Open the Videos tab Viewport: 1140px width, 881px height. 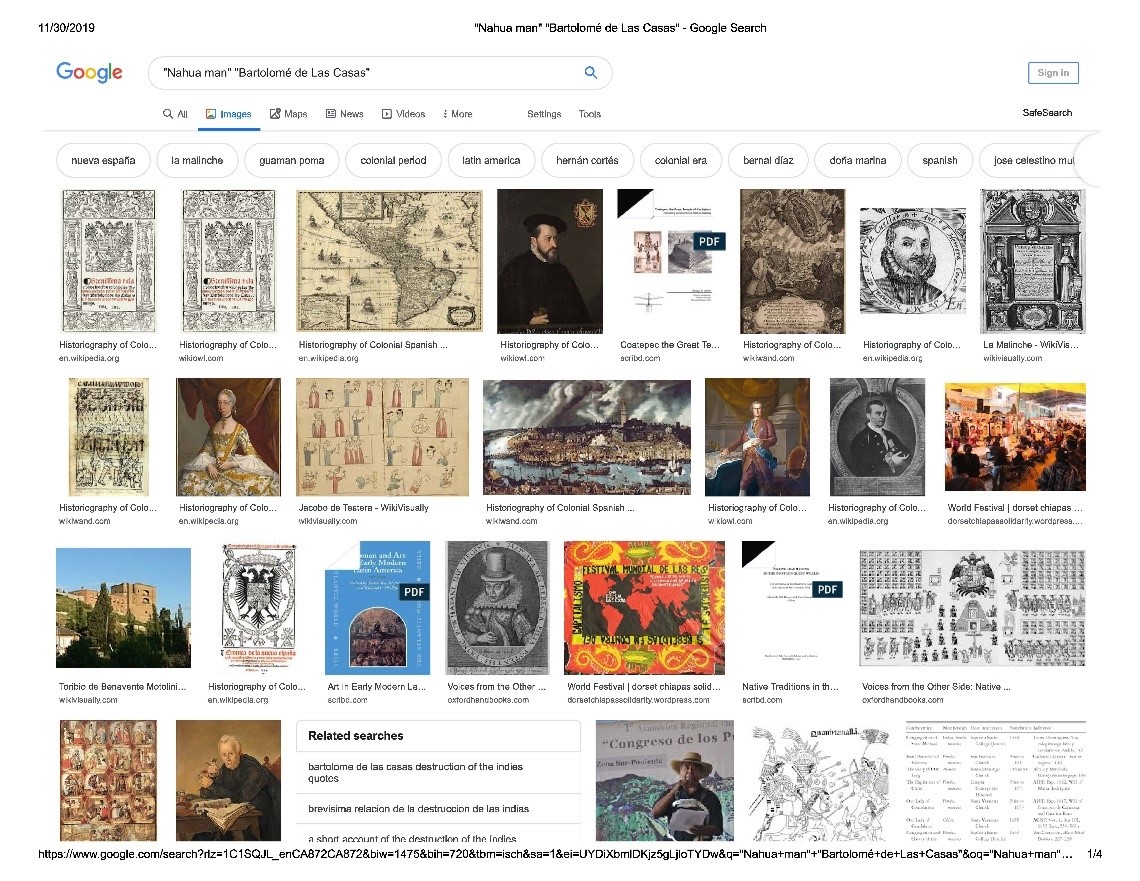pyautogui.click(x=404, y=114)
